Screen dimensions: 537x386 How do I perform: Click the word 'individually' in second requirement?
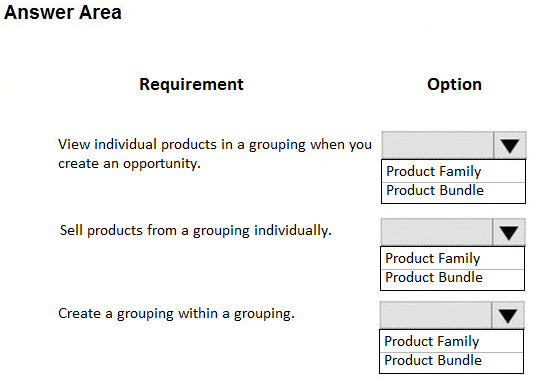(293, 230)
